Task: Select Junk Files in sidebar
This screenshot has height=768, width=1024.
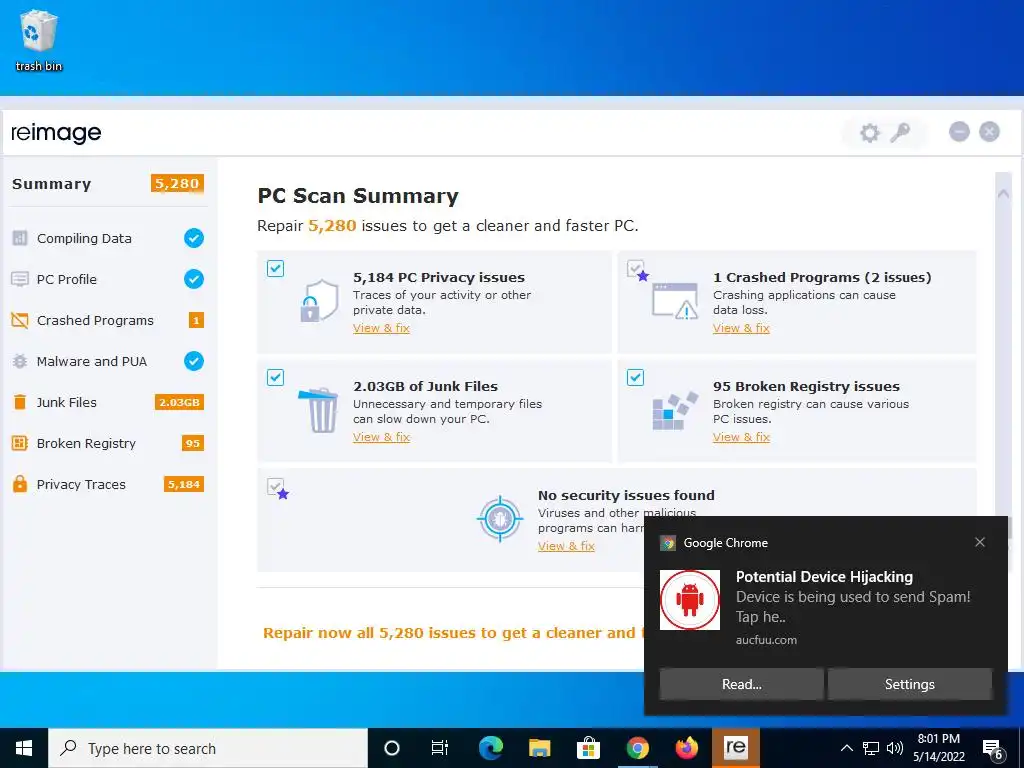Action: click(x=108, y=402)
